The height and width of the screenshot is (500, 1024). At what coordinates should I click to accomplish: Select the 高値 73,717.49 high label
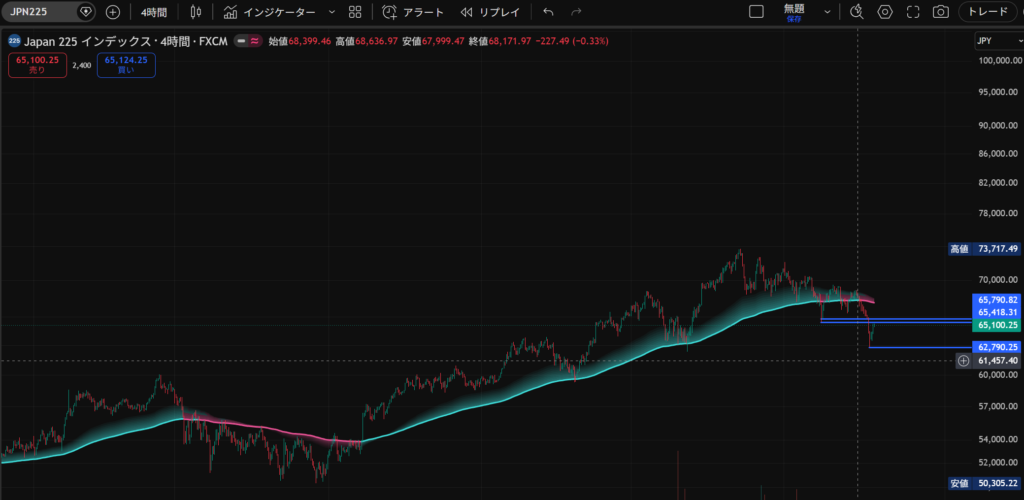[984, 249]
